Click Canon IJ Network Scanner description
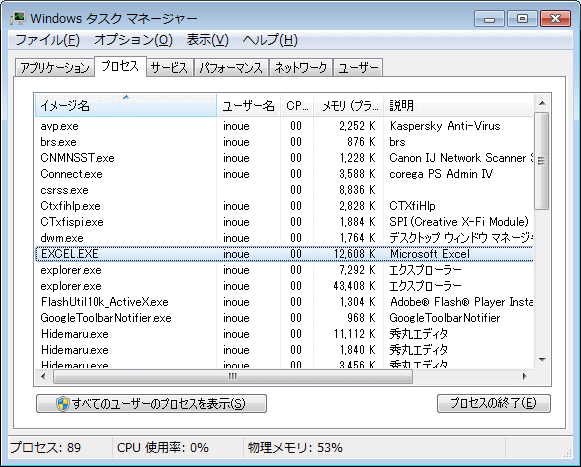581x467 pixels. [461, 158]
